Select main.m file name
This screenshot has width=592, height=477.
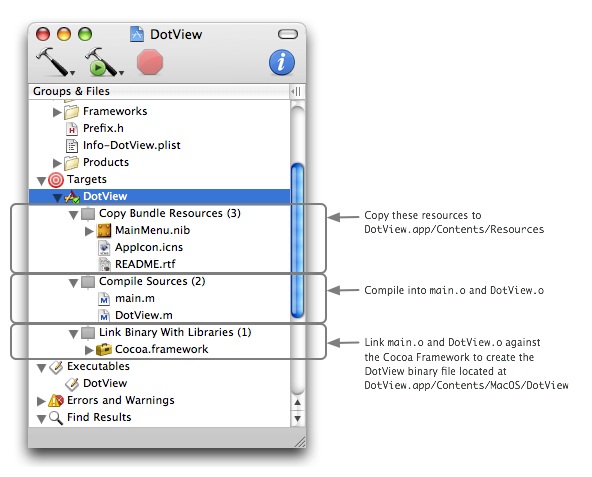click(x=135, y=298)
